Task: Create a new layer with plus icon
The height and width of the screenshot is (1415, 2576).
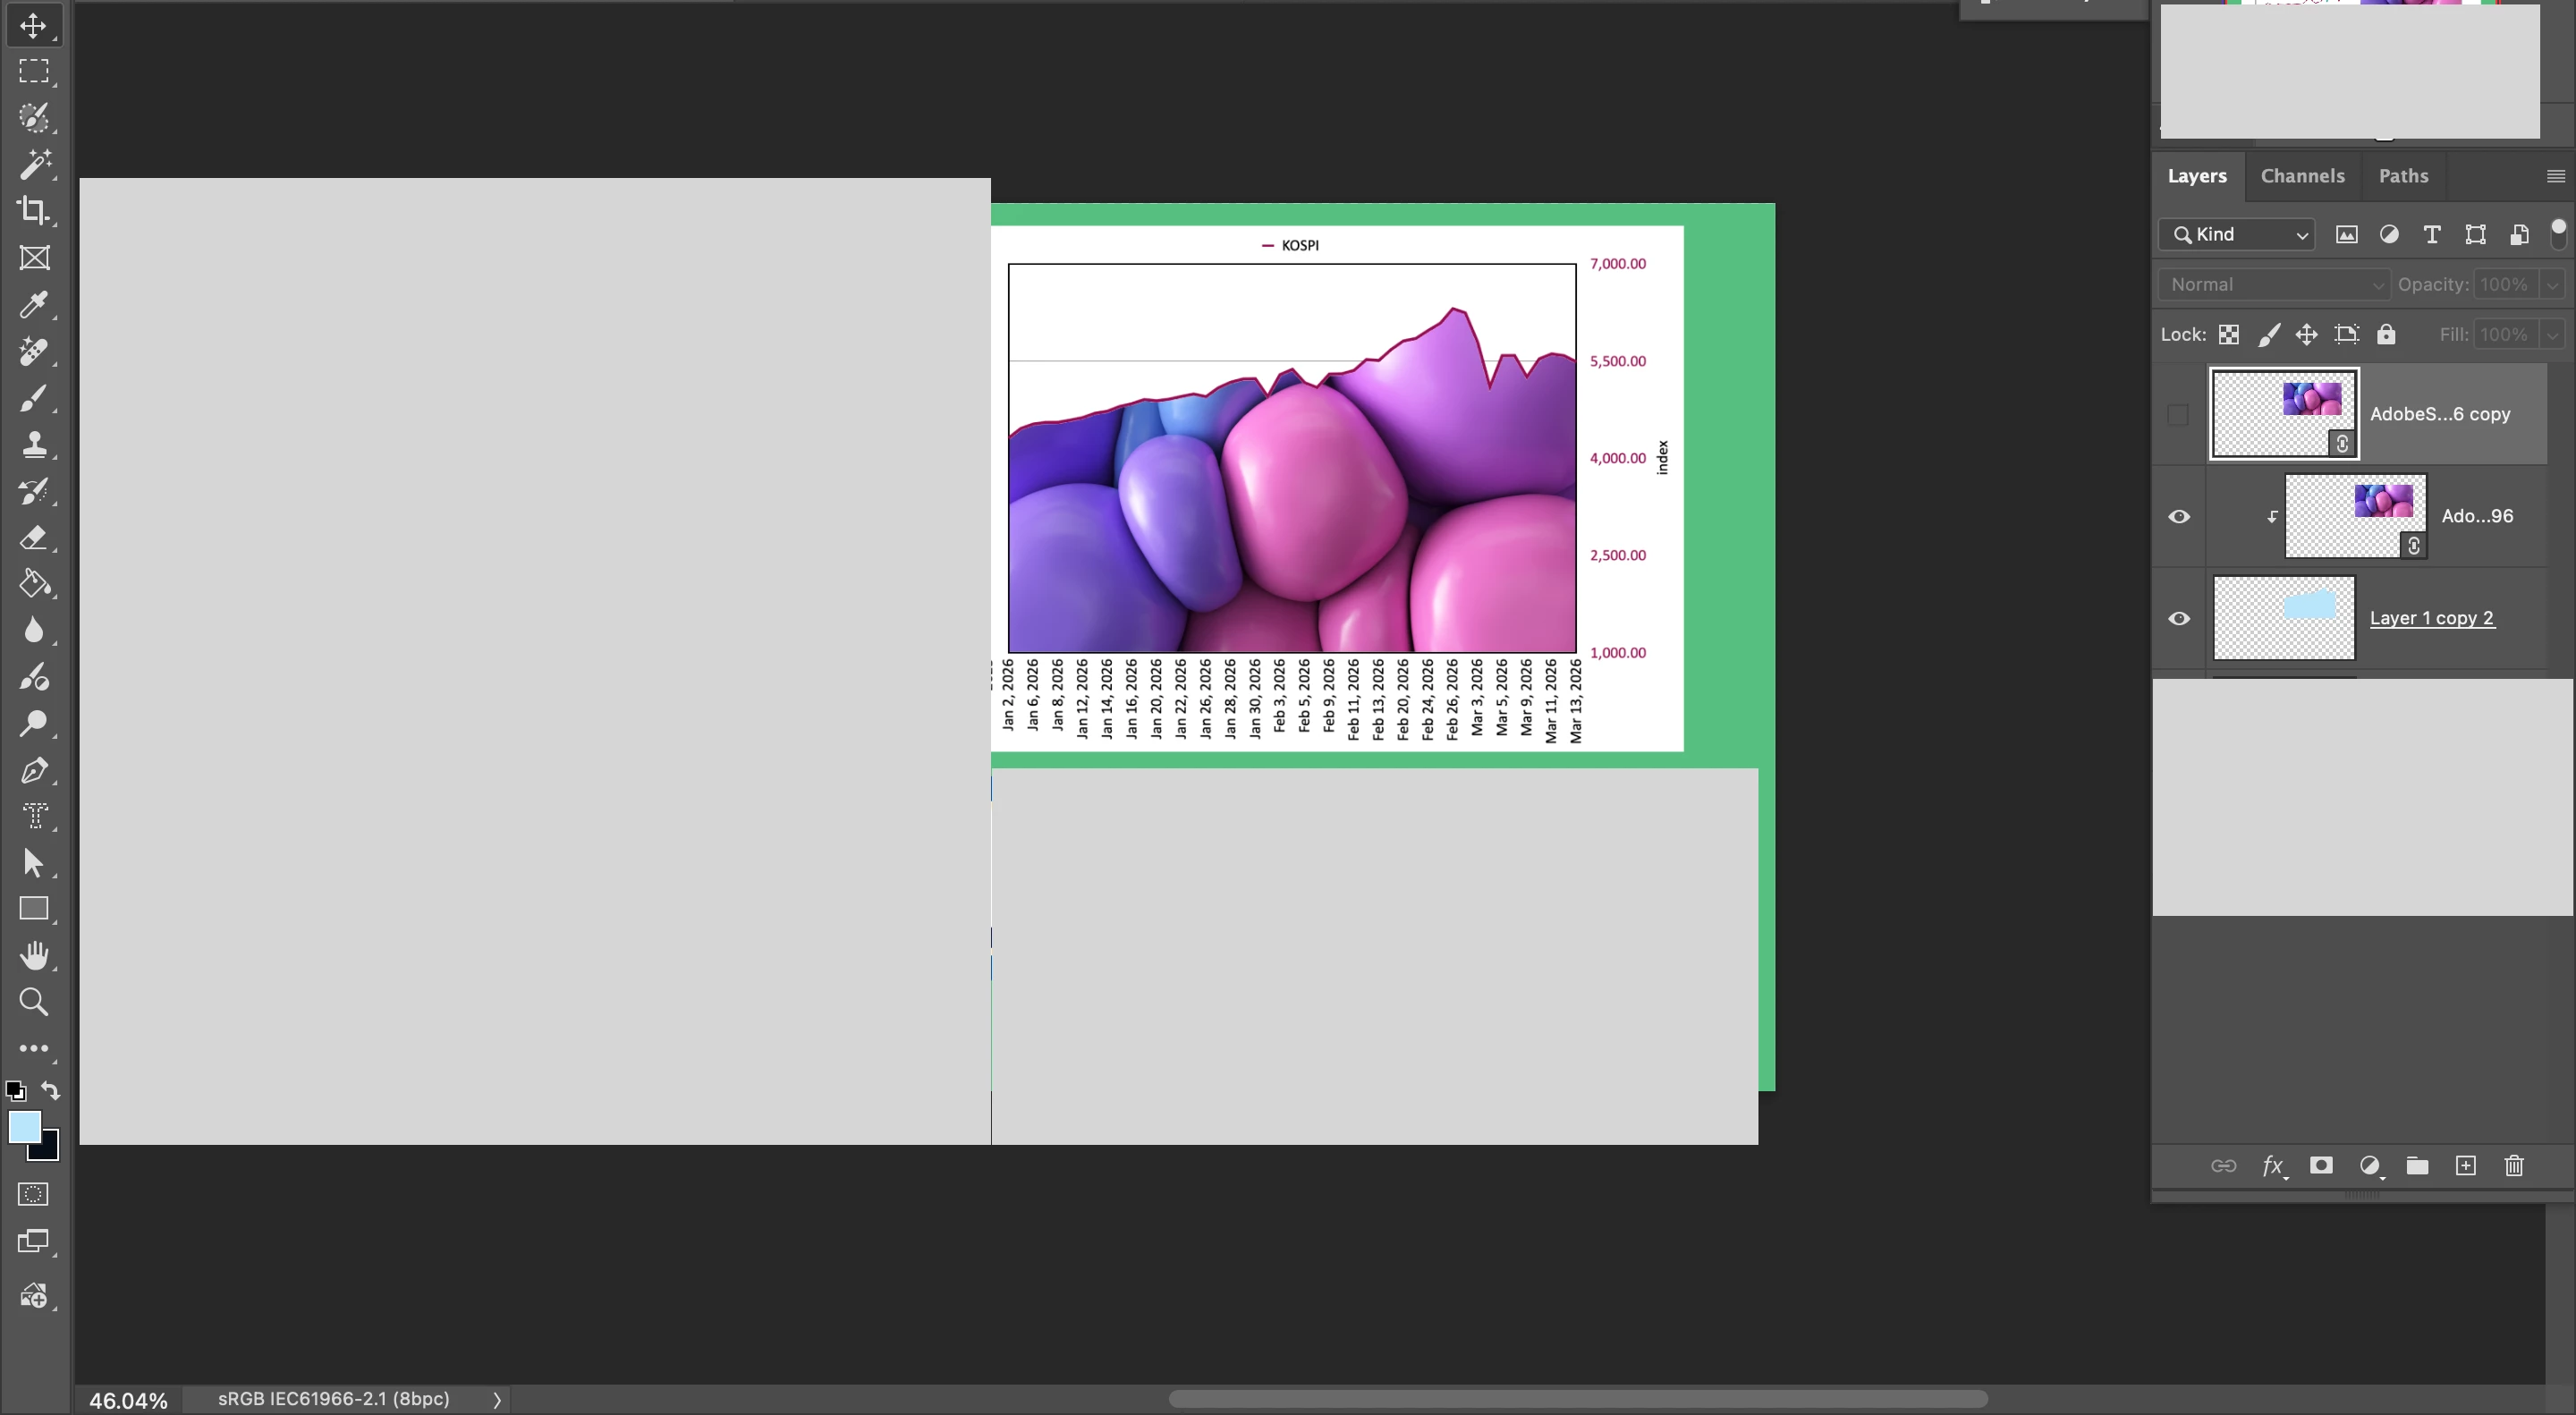Action: [2466, 1165]
